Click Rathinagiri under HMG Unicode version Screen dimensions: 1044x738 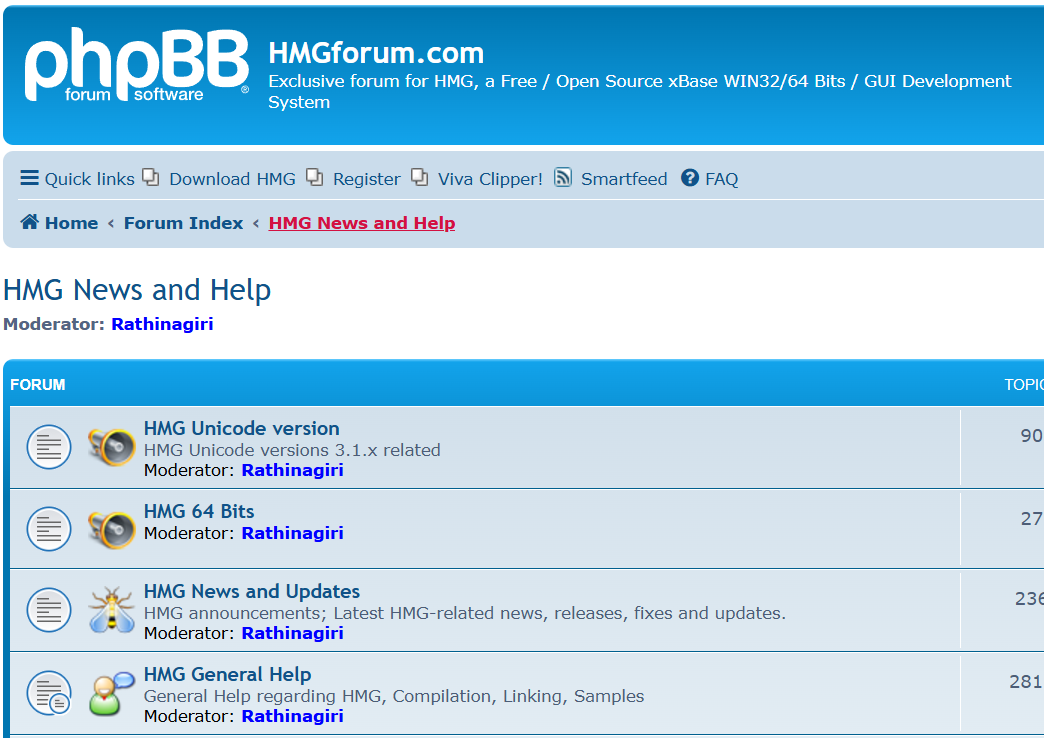pos(292,470)
